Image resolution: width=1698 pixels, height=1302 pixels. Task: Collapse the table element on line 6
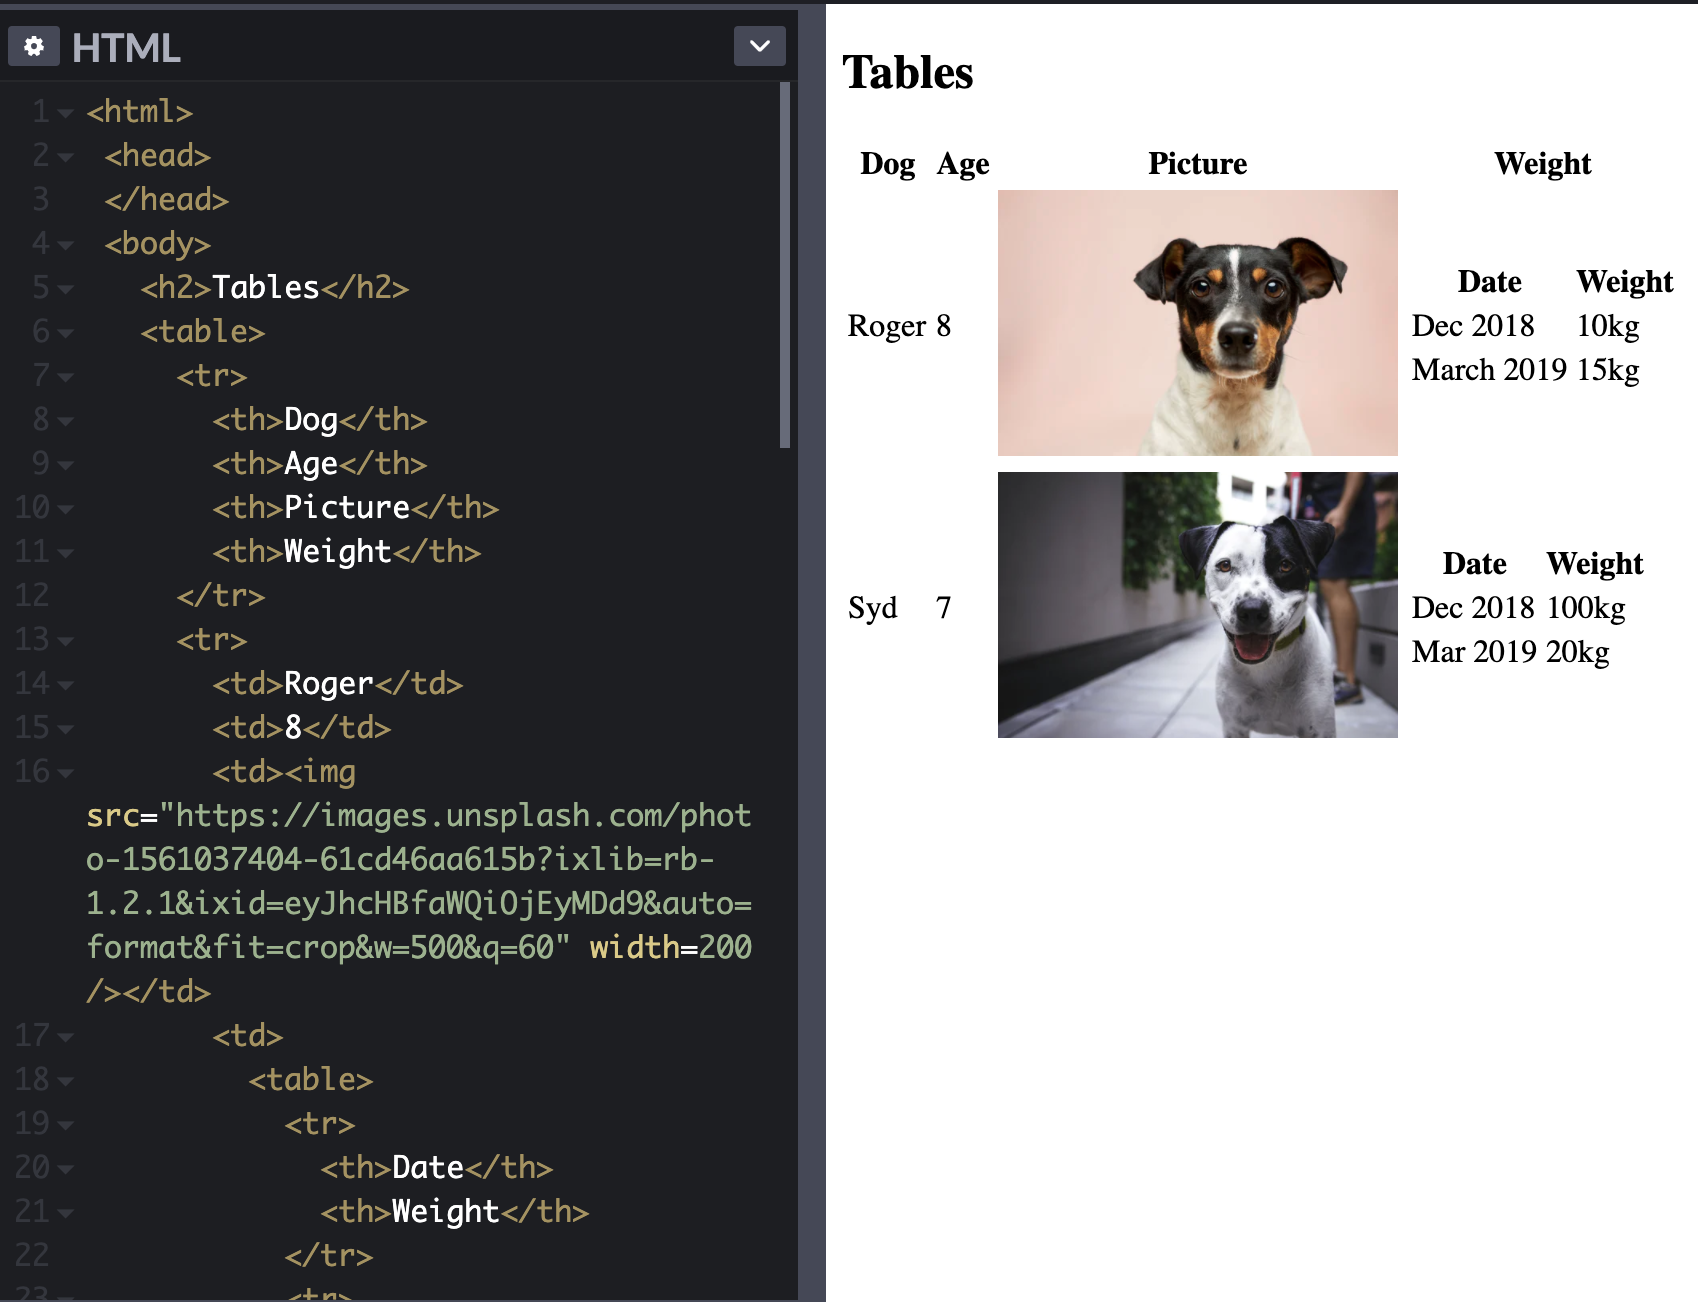tap(64, 331)
